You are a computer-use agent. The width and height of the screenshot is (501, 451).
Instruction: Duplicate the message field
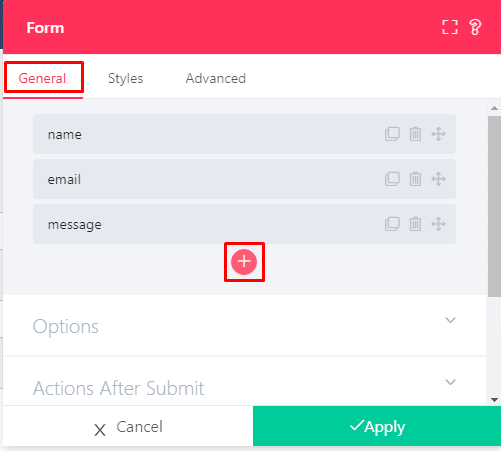392,224
